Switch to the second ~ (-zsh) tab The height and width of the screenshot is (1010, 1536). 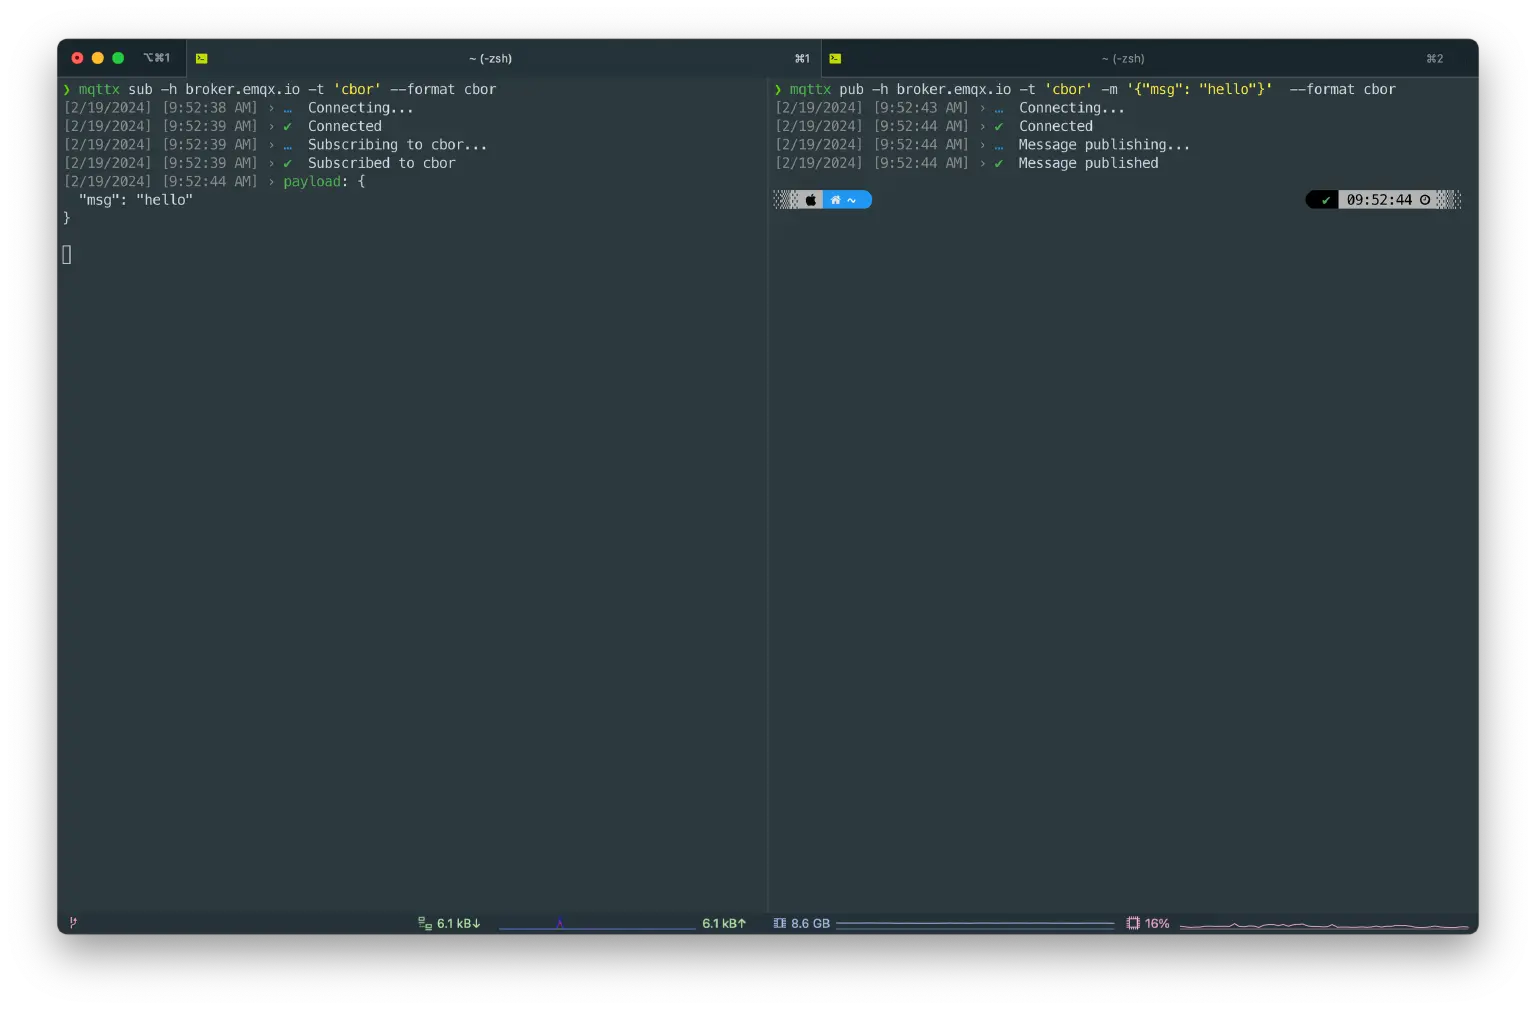pyautogui.click(x=1123, y=59)
